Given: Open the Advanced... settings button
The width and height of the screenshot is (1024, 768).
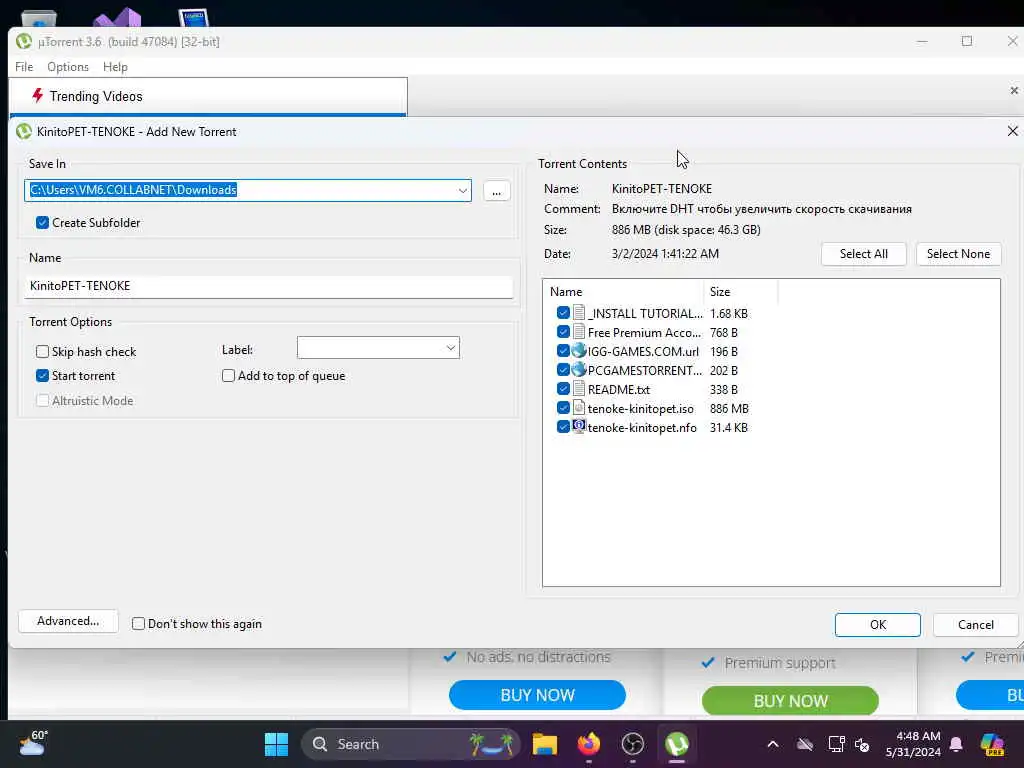Looking at the screenshot, I should pyautogui.click(x=68, y=621).
